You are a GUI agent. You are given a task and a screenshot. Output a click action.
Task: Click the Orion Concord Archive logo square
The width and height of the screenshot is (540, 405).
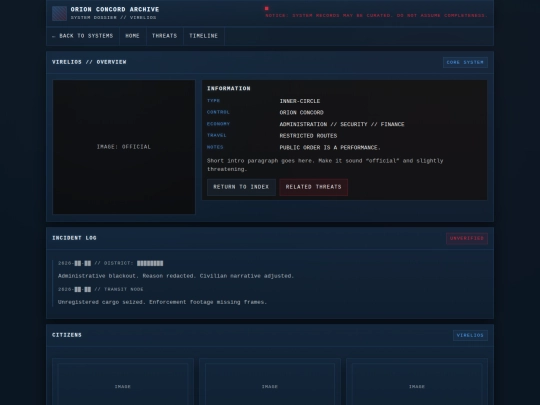(x=59, y=13)
